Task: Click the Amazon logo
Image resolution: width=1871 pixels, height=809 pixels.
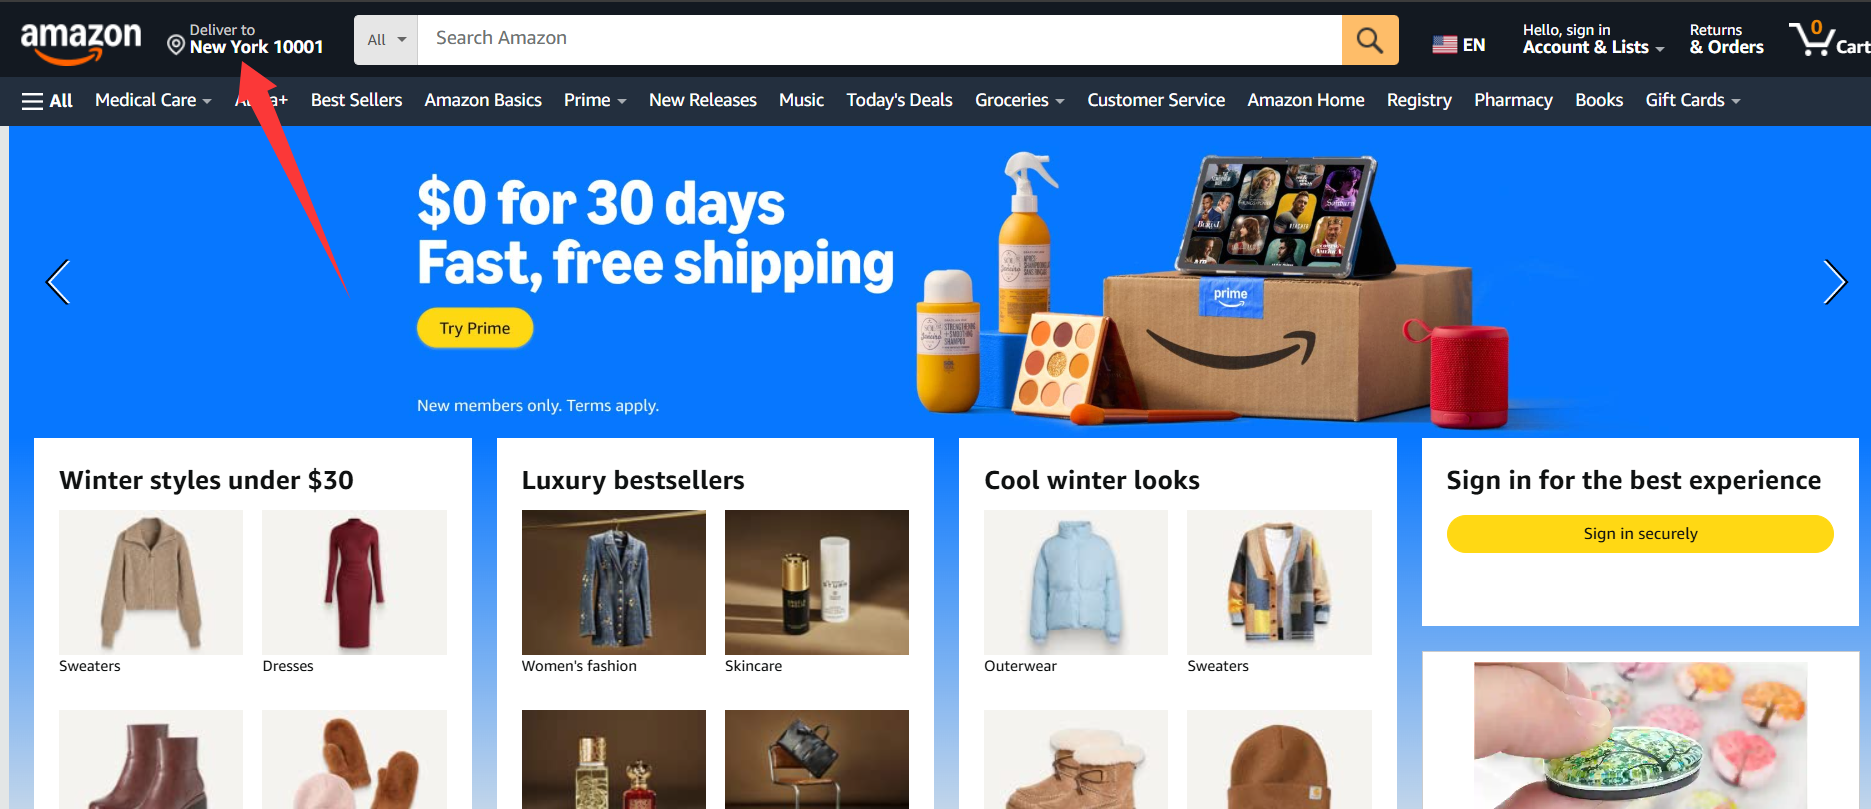Action: (x=81, y=41)
